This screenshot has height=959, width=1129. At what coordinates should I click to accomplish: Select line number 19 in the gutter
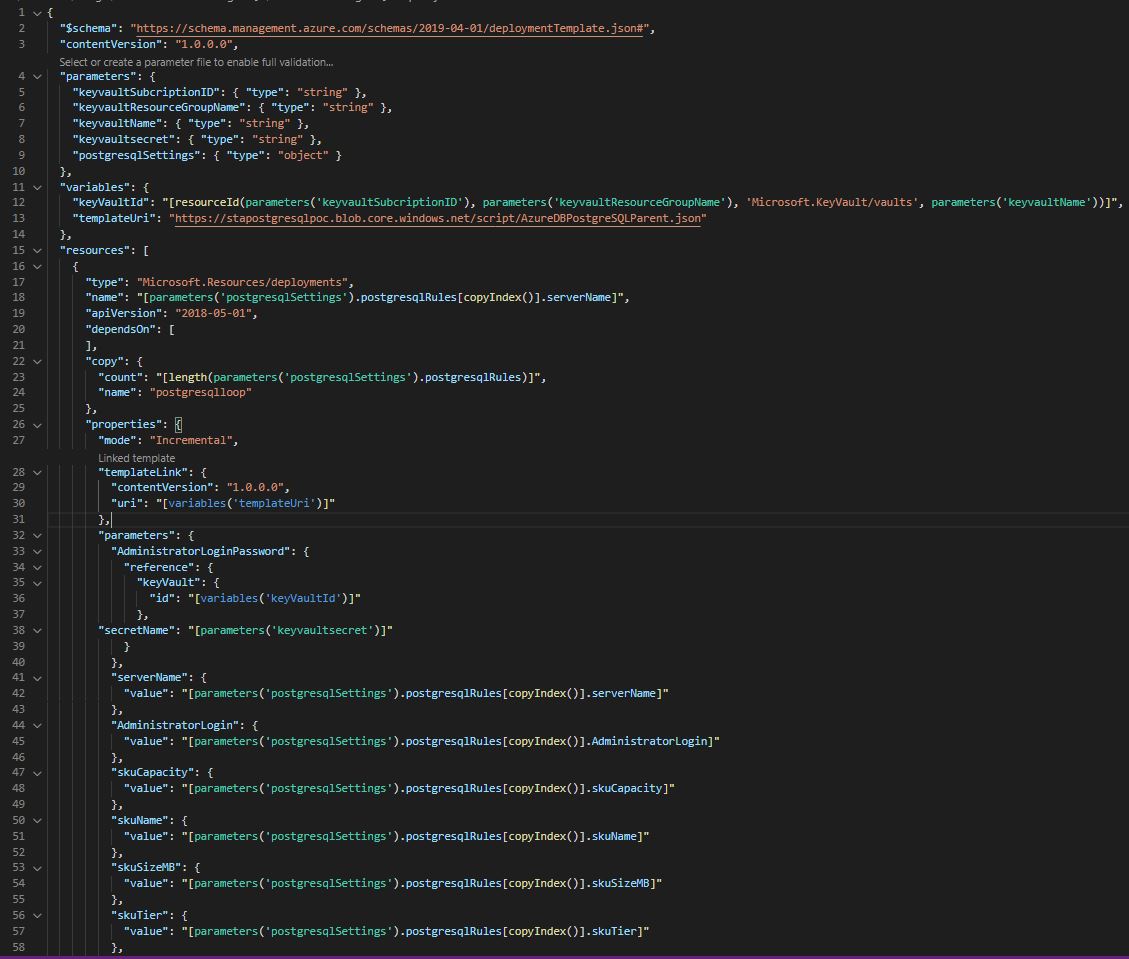(19, 313)
